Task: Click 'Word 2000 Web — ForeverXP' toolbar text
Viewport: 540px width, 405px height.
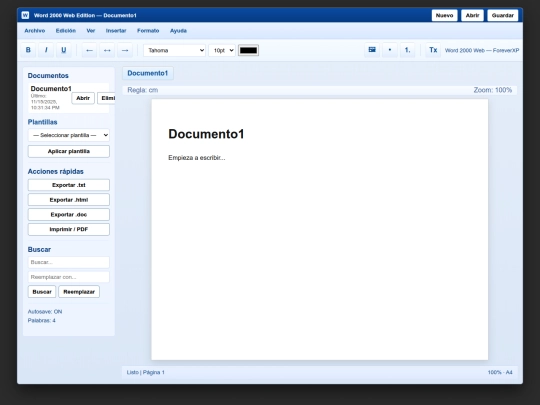Action: click(x=482, y=50)
